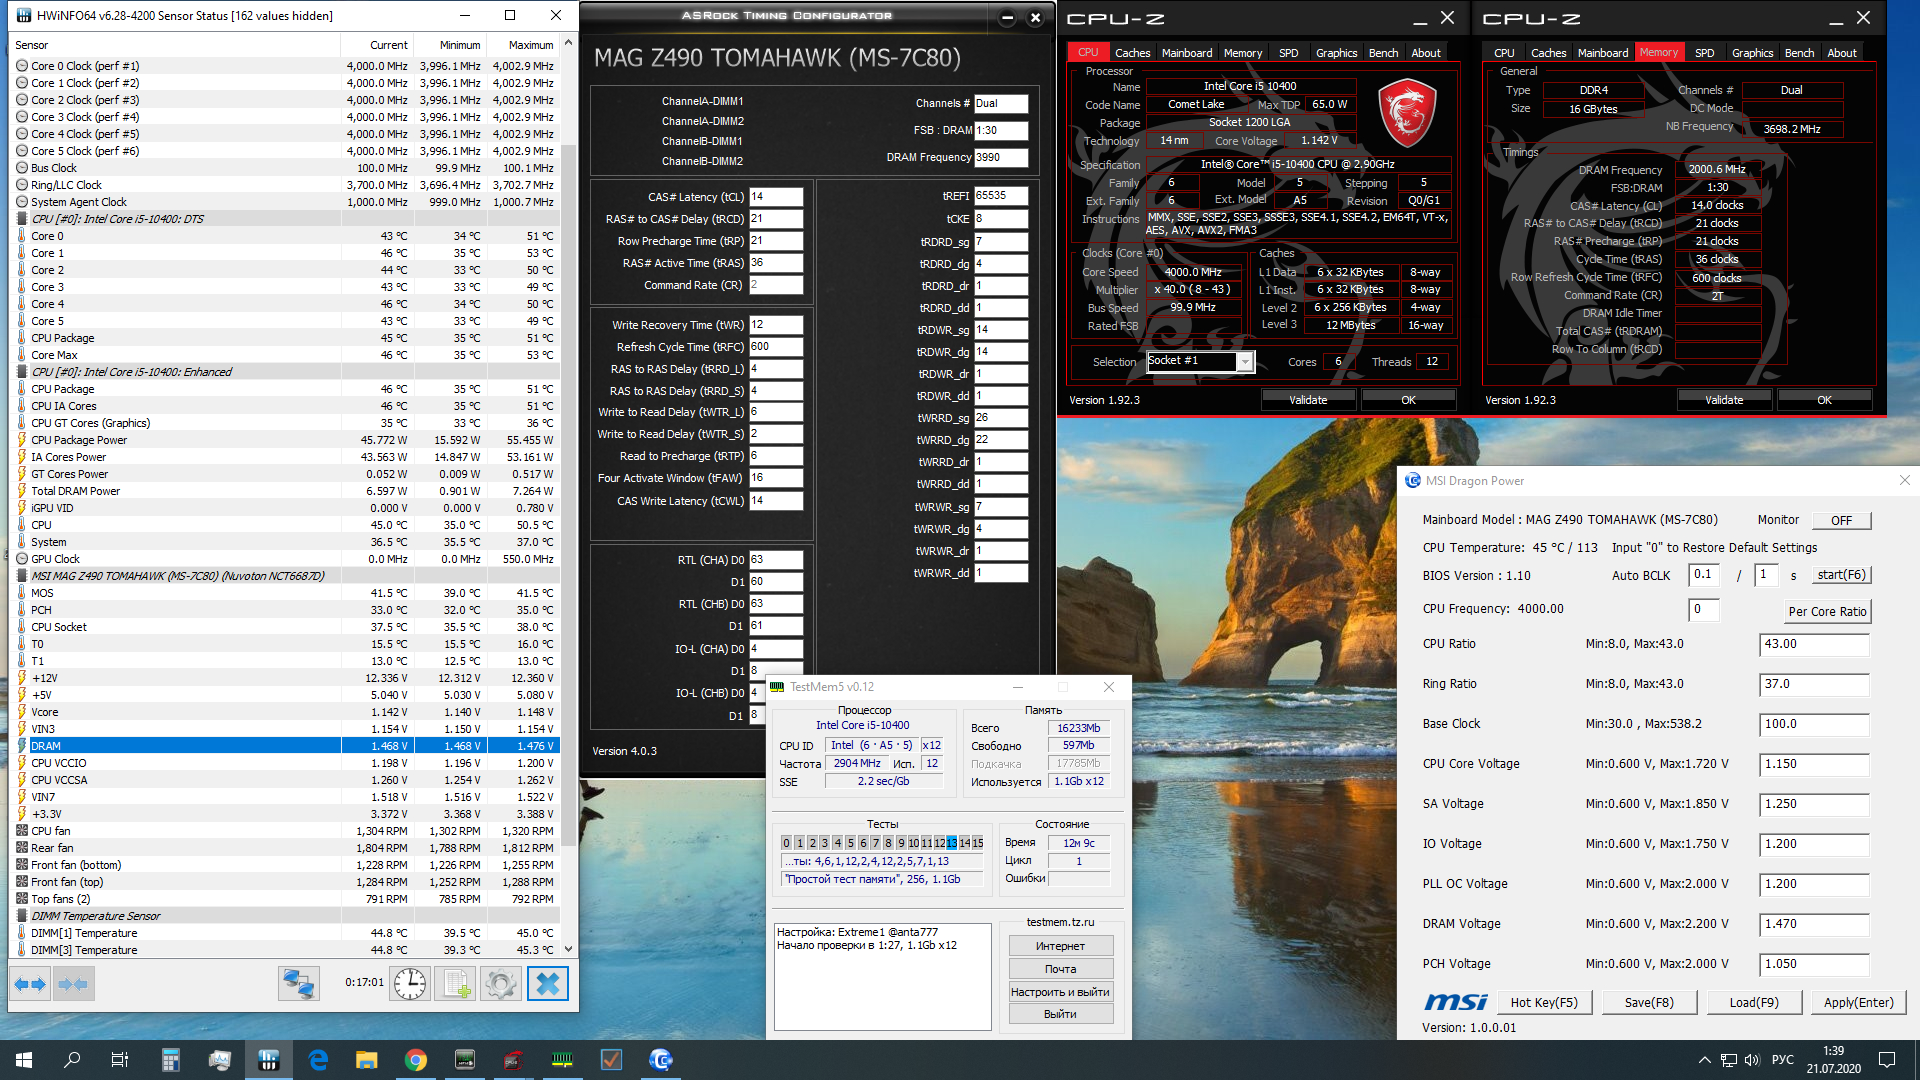Click the DRAM Voltage 1.470 input field

[1813, 924]
